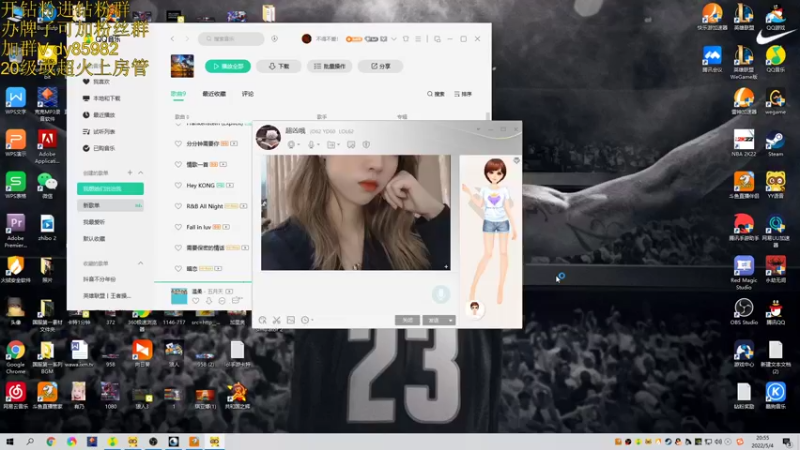Open send button dropdown arrow in QQ chat
800x450 pixels.
click(x=451, y=320)
